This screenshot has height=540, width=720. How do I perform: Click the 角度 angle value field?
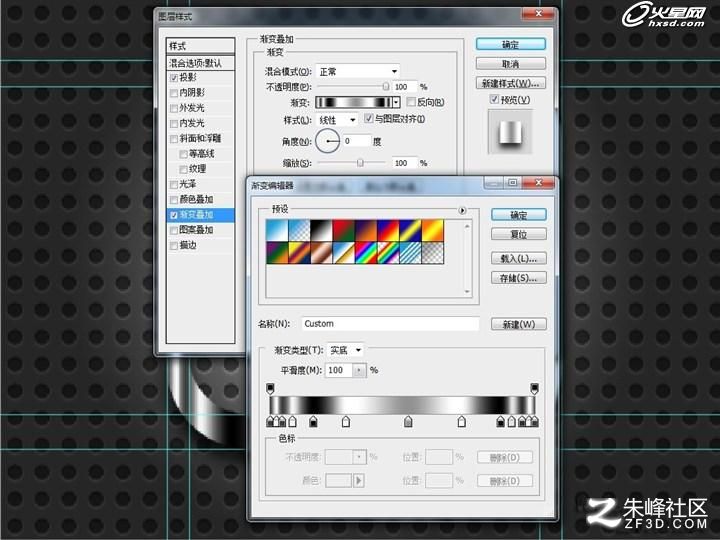coord(357,141)
